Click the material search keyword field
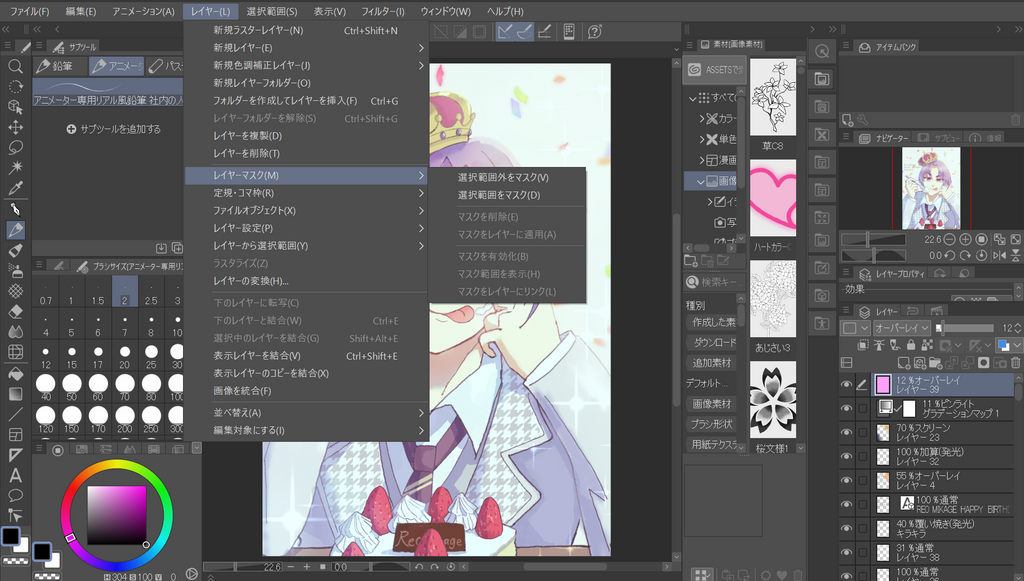 click(x=714, y=282)
